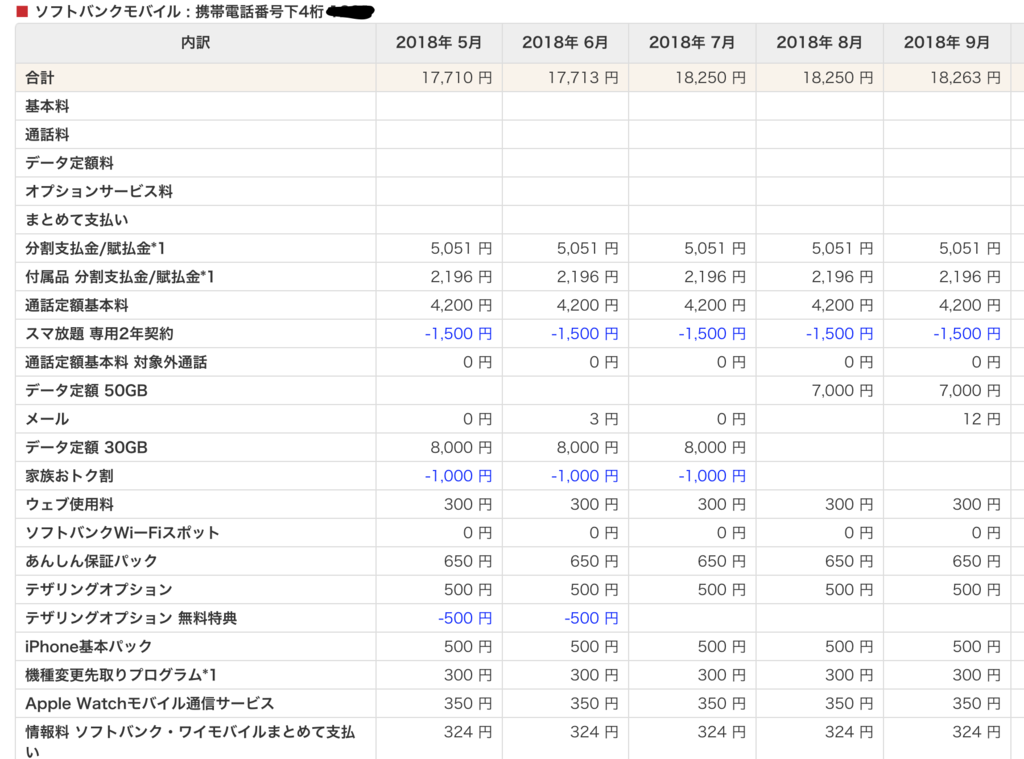Click 情報料 324 円 in the July column
1024x759 pixels.
722,732
